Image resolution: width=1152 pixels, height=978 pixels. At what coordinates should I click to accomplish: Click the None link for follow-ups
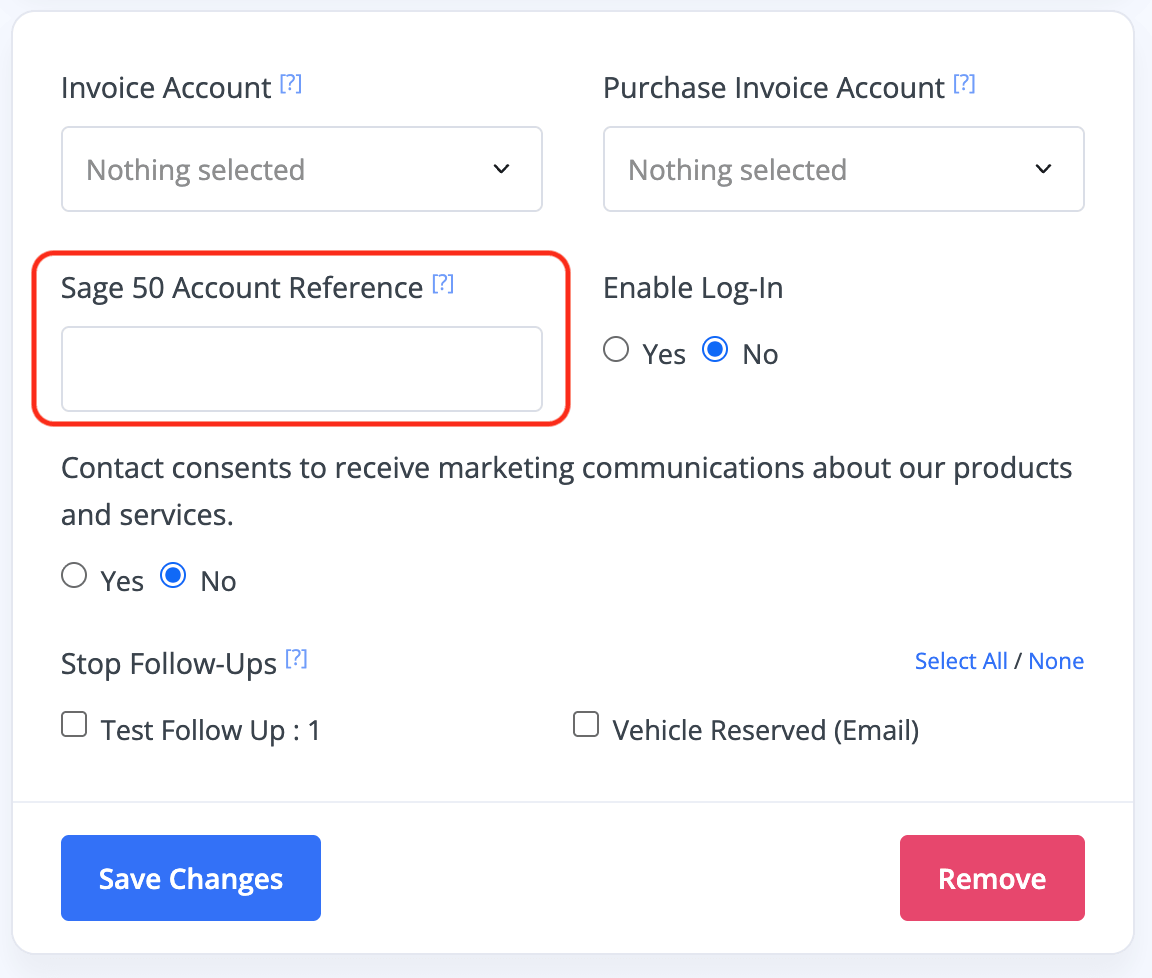click(x=1056, y=661)
